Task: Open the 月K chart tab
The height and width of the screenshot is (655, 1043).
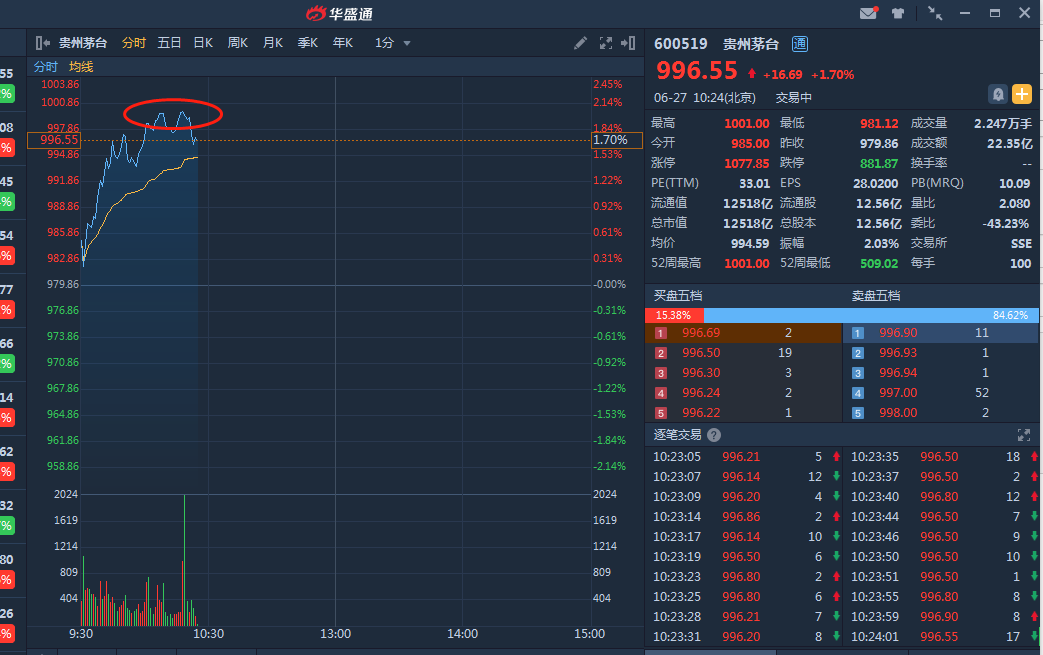Action: (x=273, y=43)
